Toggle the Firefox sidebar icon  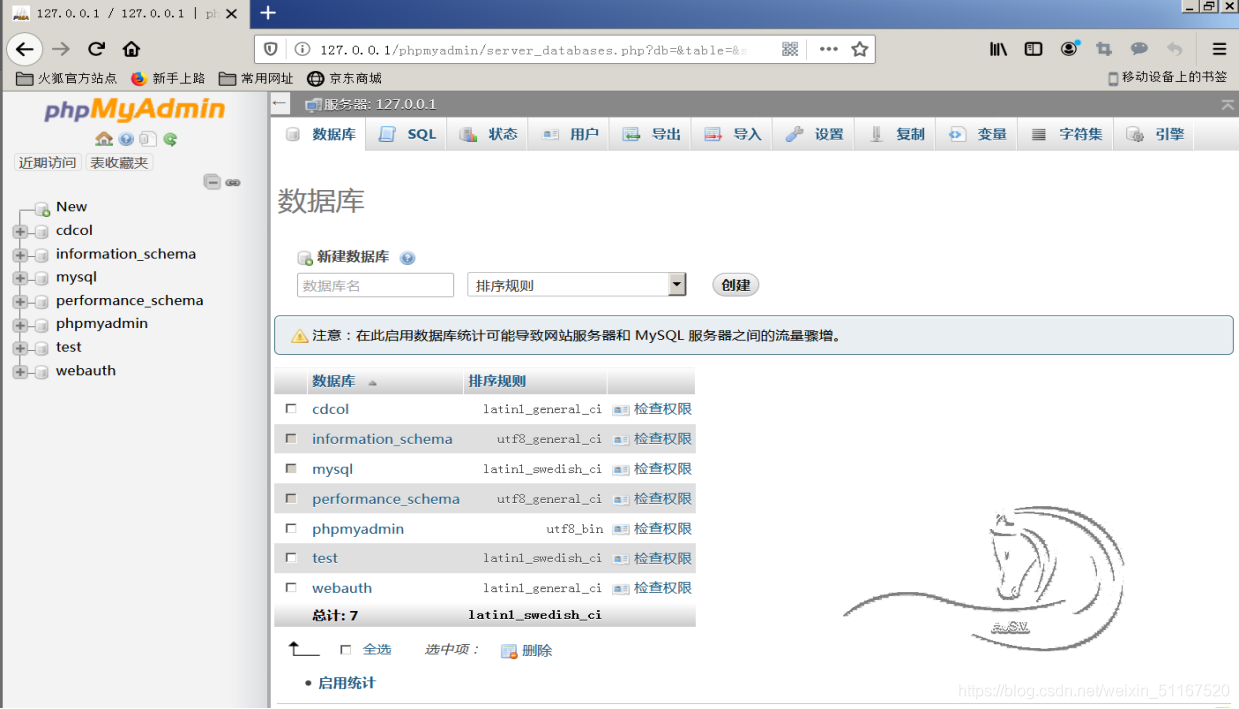[x=1034, y=49]
